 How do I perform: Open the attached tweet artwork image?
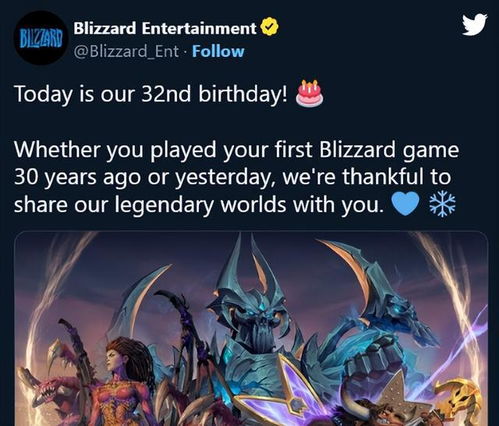(251, 328)
